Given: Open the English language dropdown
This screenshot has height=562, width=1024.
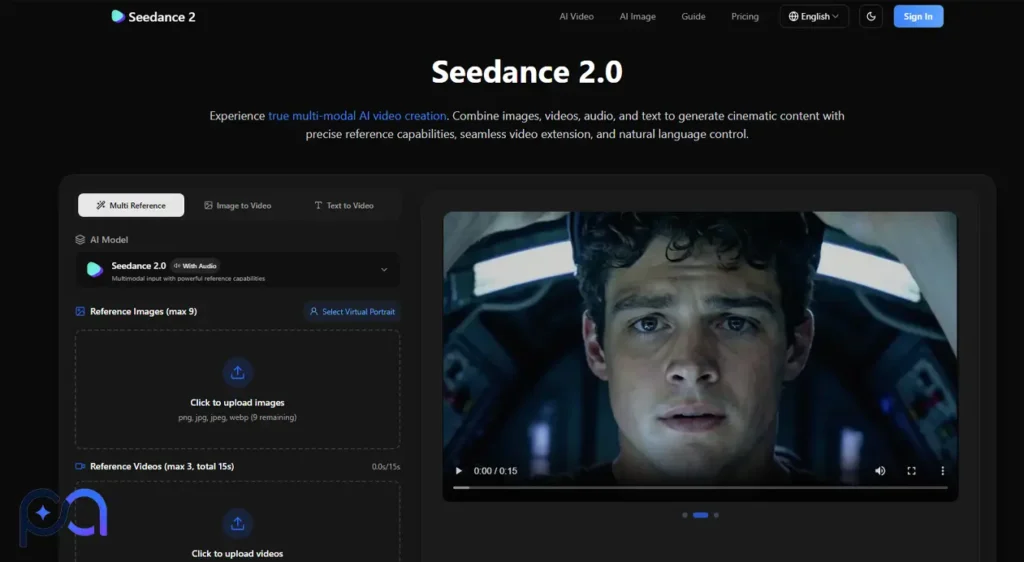Looking at the screenshot, I should tap(814, 16).
